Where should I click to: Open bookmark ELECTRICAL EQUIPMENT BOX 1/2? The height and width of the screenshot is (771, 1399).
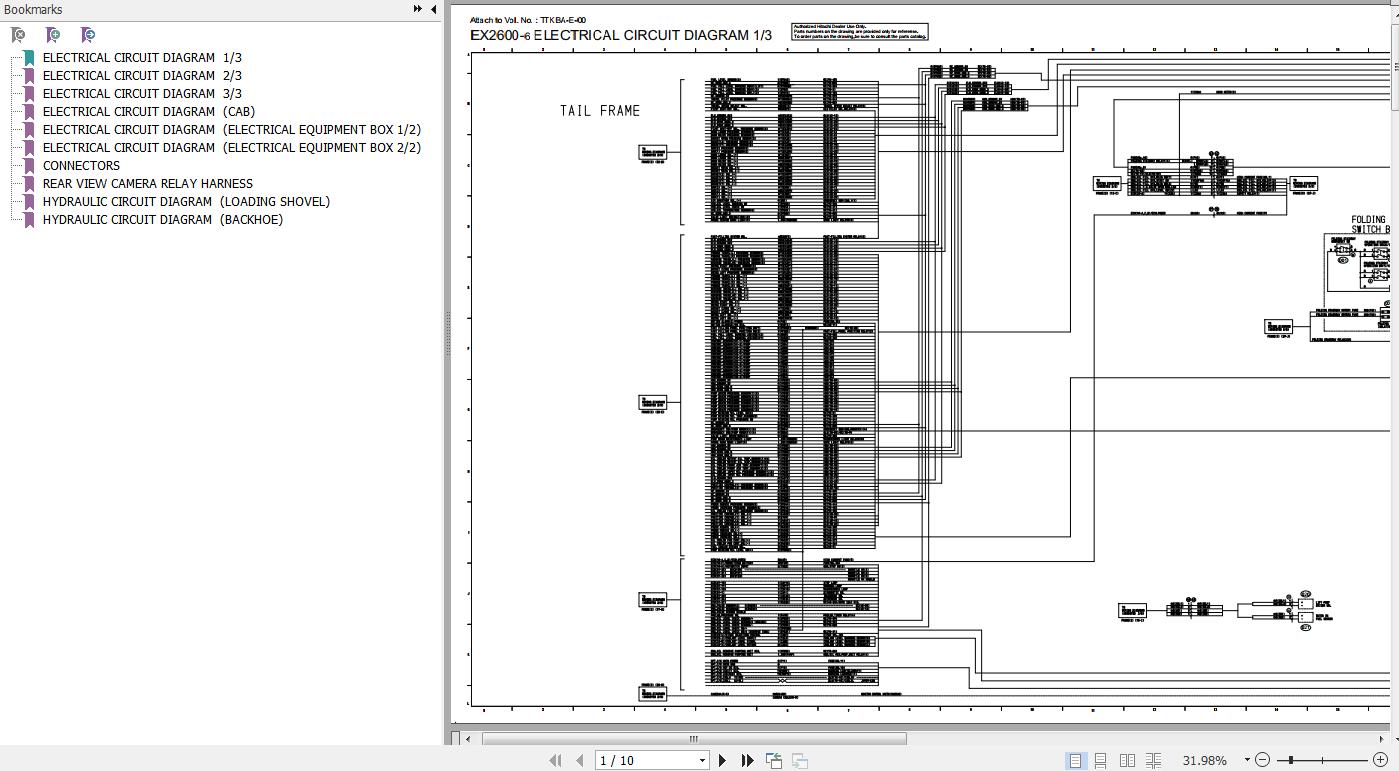[x=231, y=130]
